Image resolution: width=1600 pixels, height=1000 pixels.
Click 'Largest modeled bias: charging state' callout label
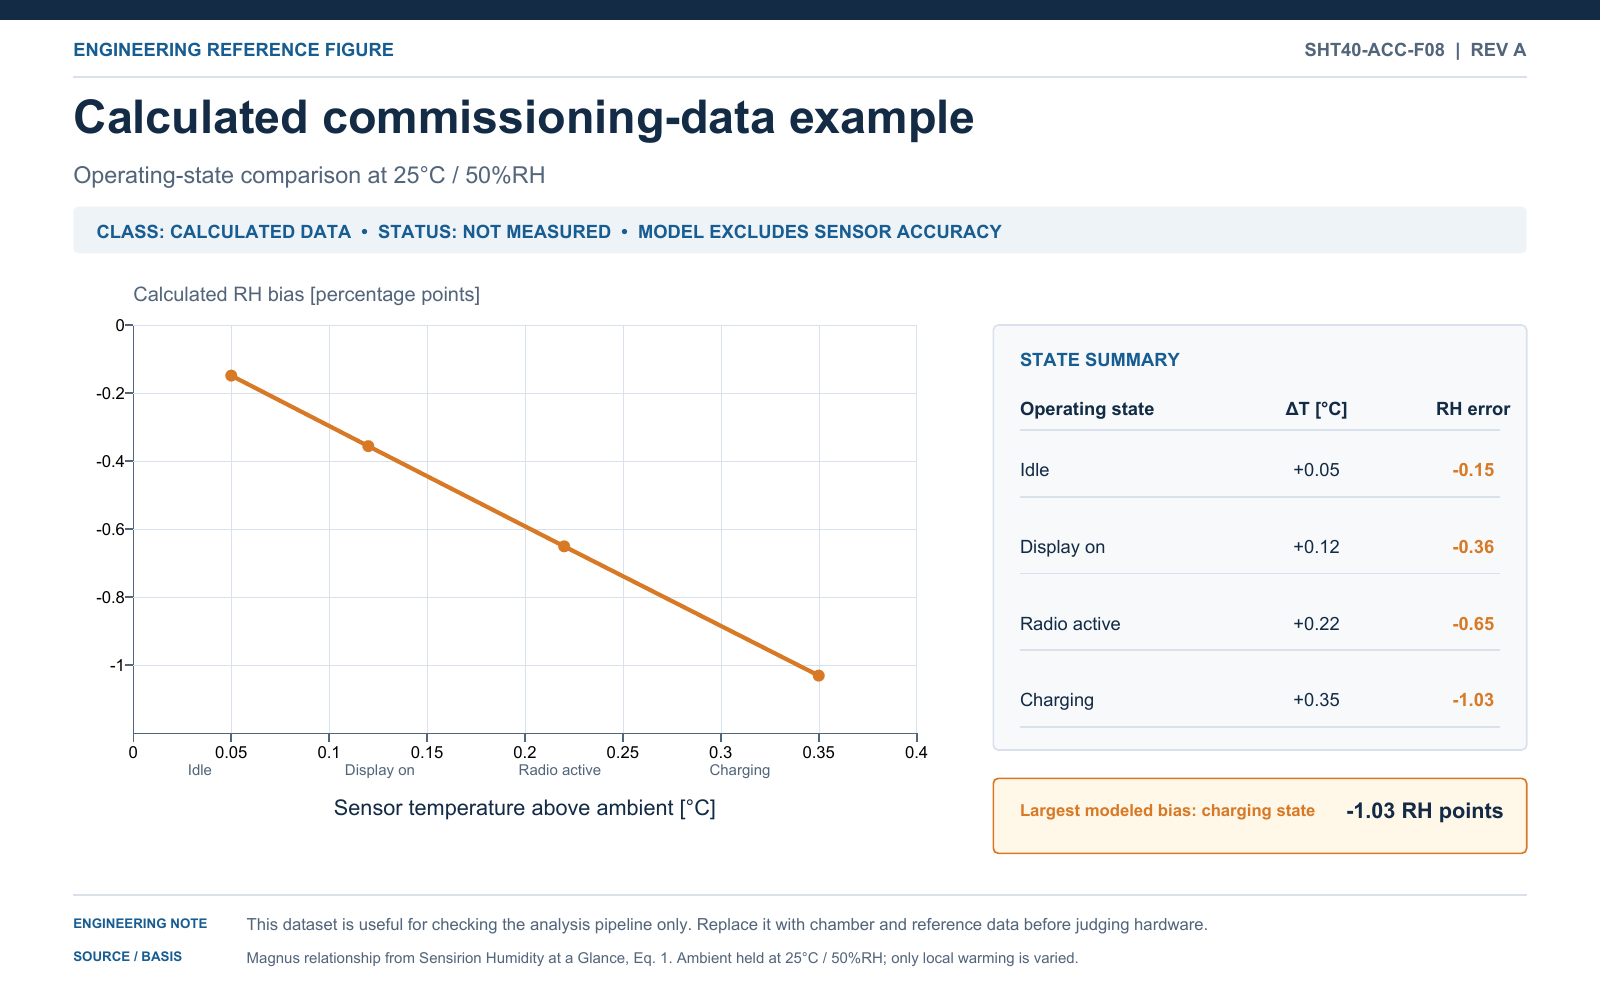pos(1167,811)
